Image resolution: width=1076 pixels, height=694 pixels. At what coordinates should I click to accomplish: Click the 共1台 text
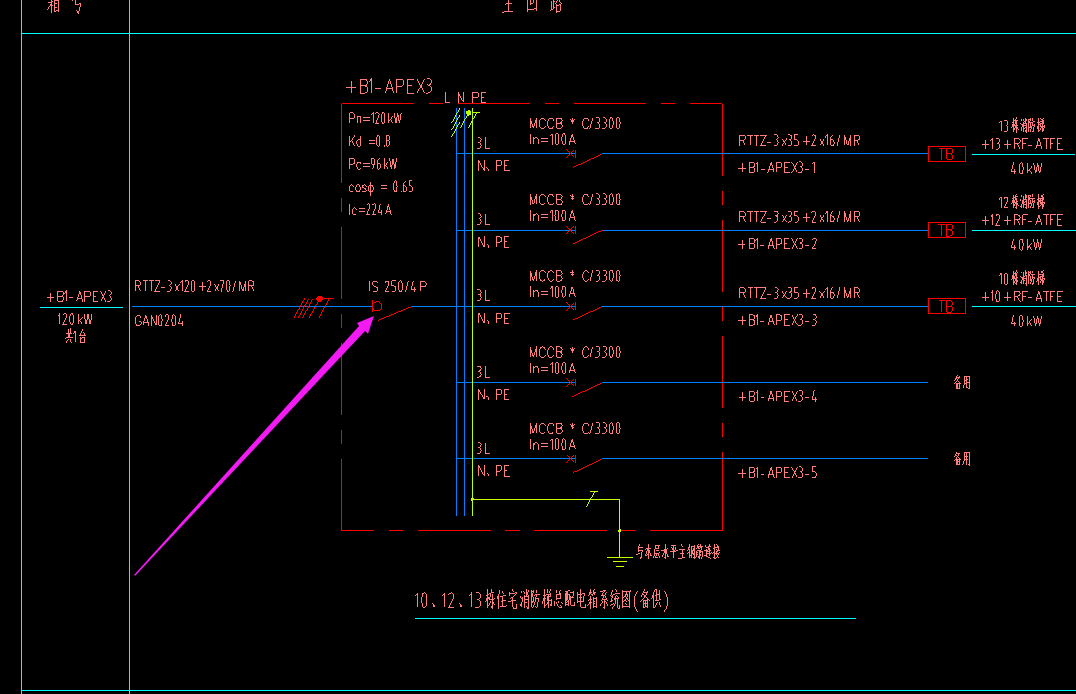[75, 336]
